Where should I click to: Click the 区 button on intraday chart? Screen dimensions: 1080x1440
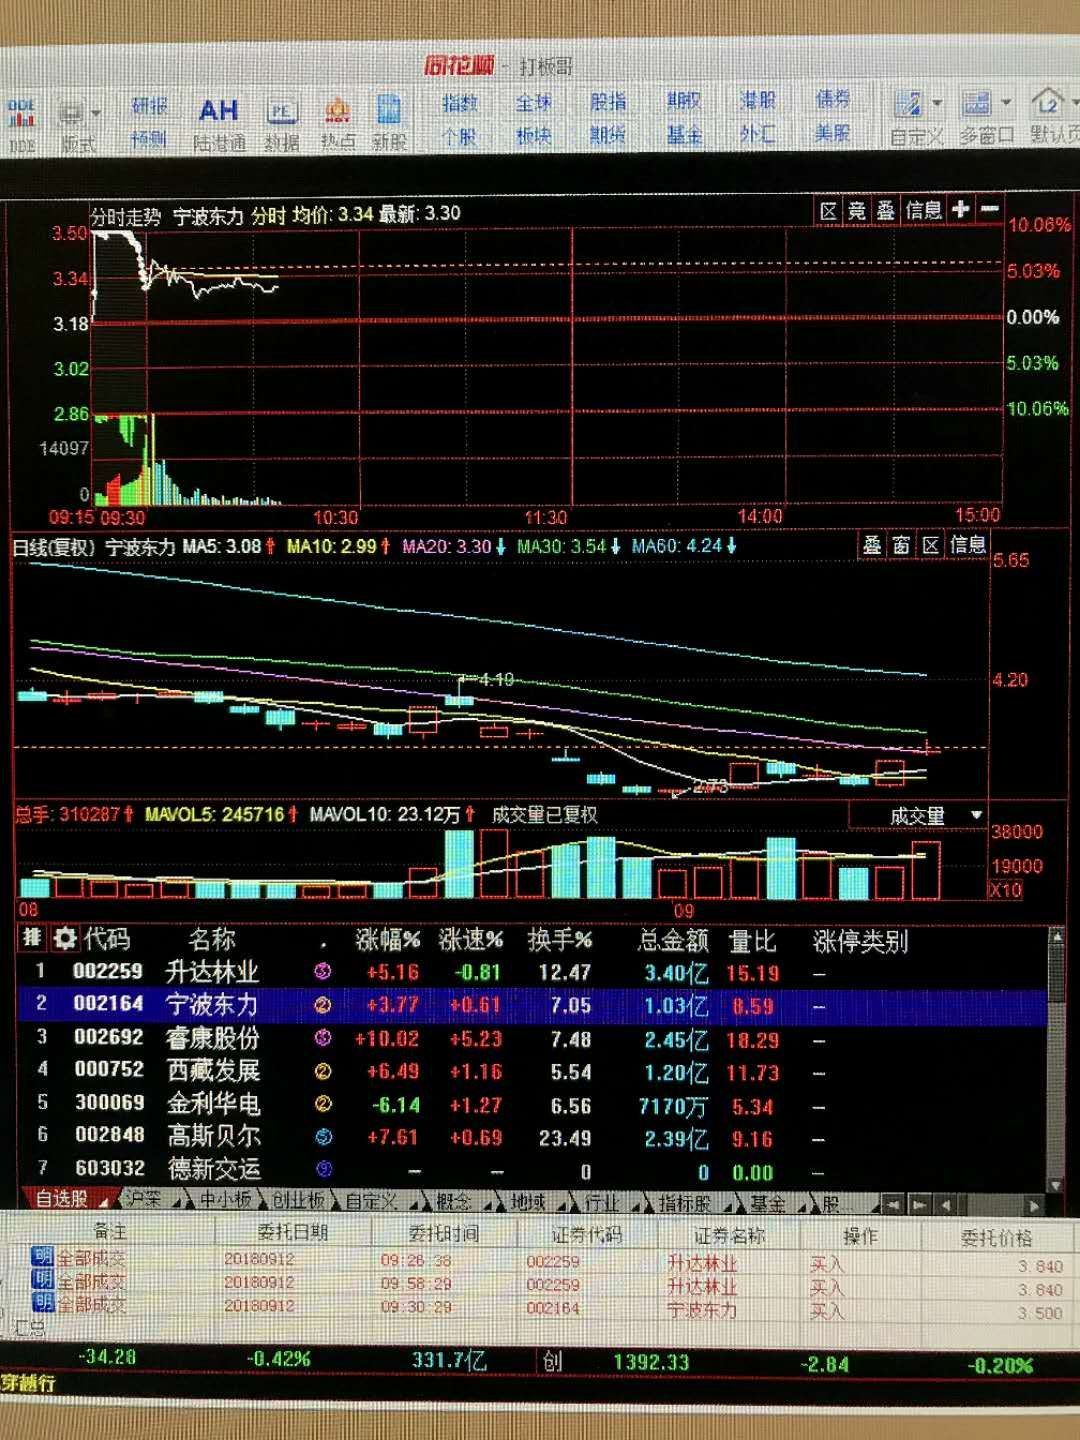tap(828, 211)
